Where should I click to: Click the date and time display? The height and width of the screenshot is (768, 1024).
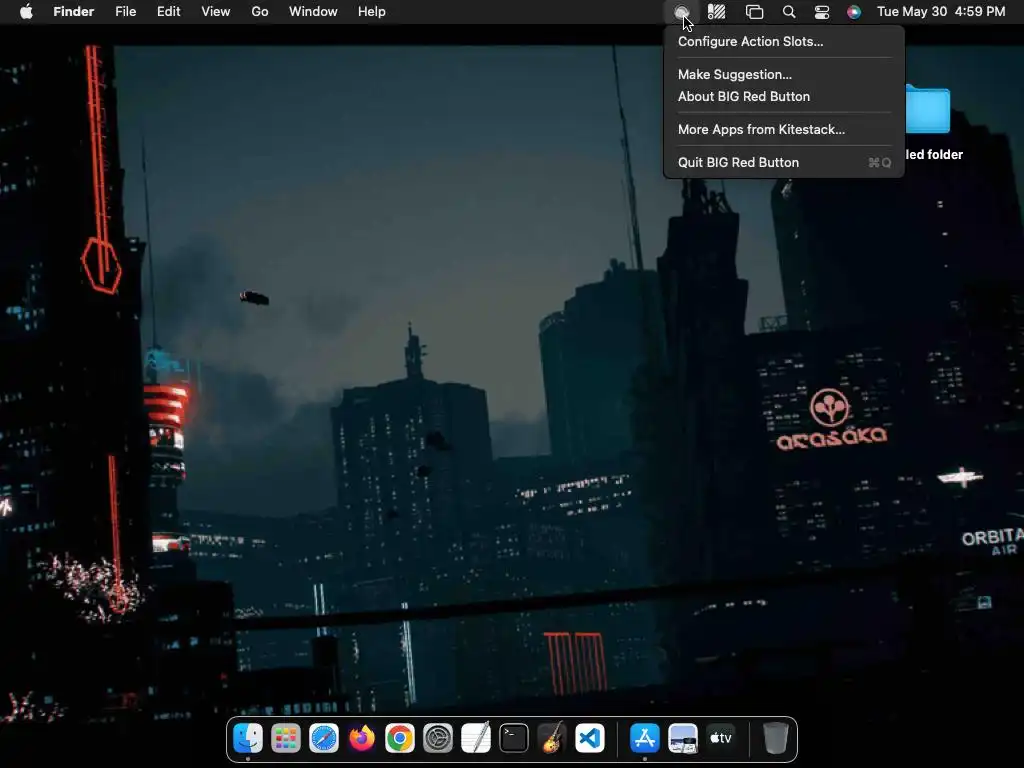pyautogui.click(x=940, y=12)
